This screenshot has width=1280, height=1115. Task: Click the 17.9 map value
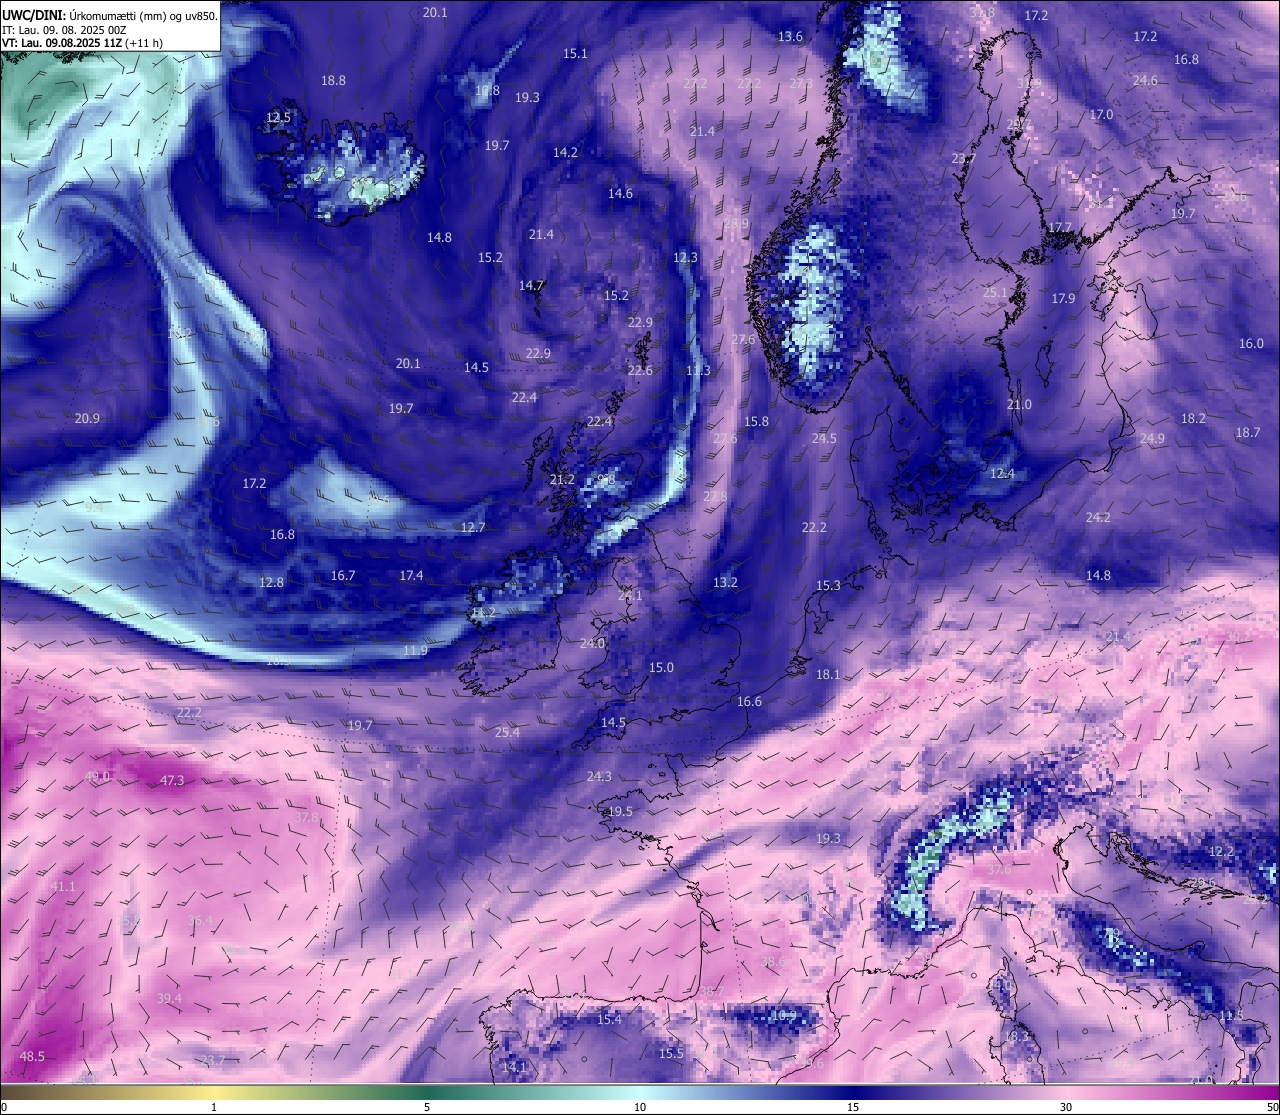(x=1063, y=298)
